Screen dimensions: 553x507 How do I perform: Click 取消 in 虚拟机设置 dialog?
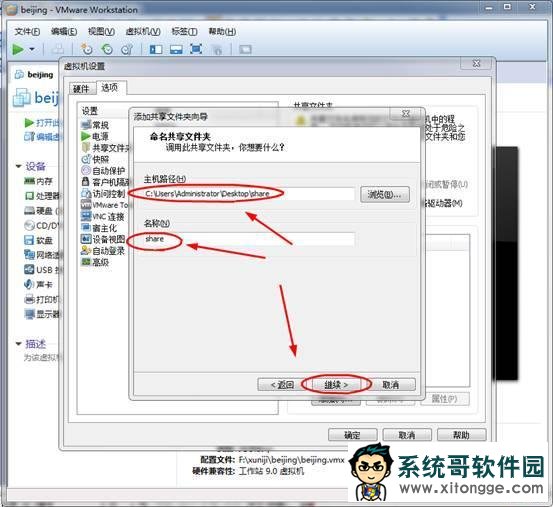(407, 435)
